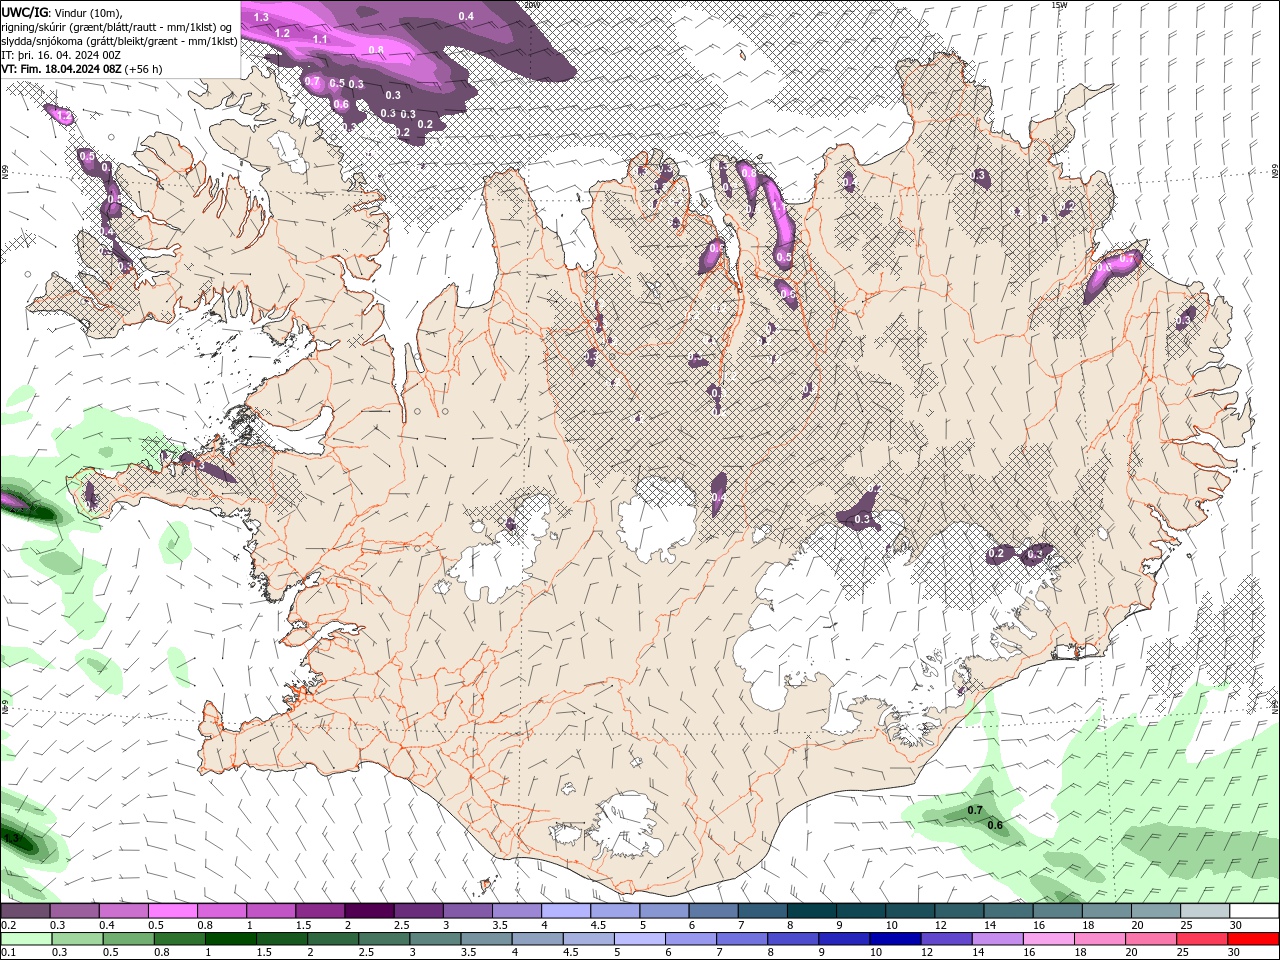
Task: Click the 'slydda/snjókoma' legend description line
Action: pyautogui.click(x=120, y=41)
